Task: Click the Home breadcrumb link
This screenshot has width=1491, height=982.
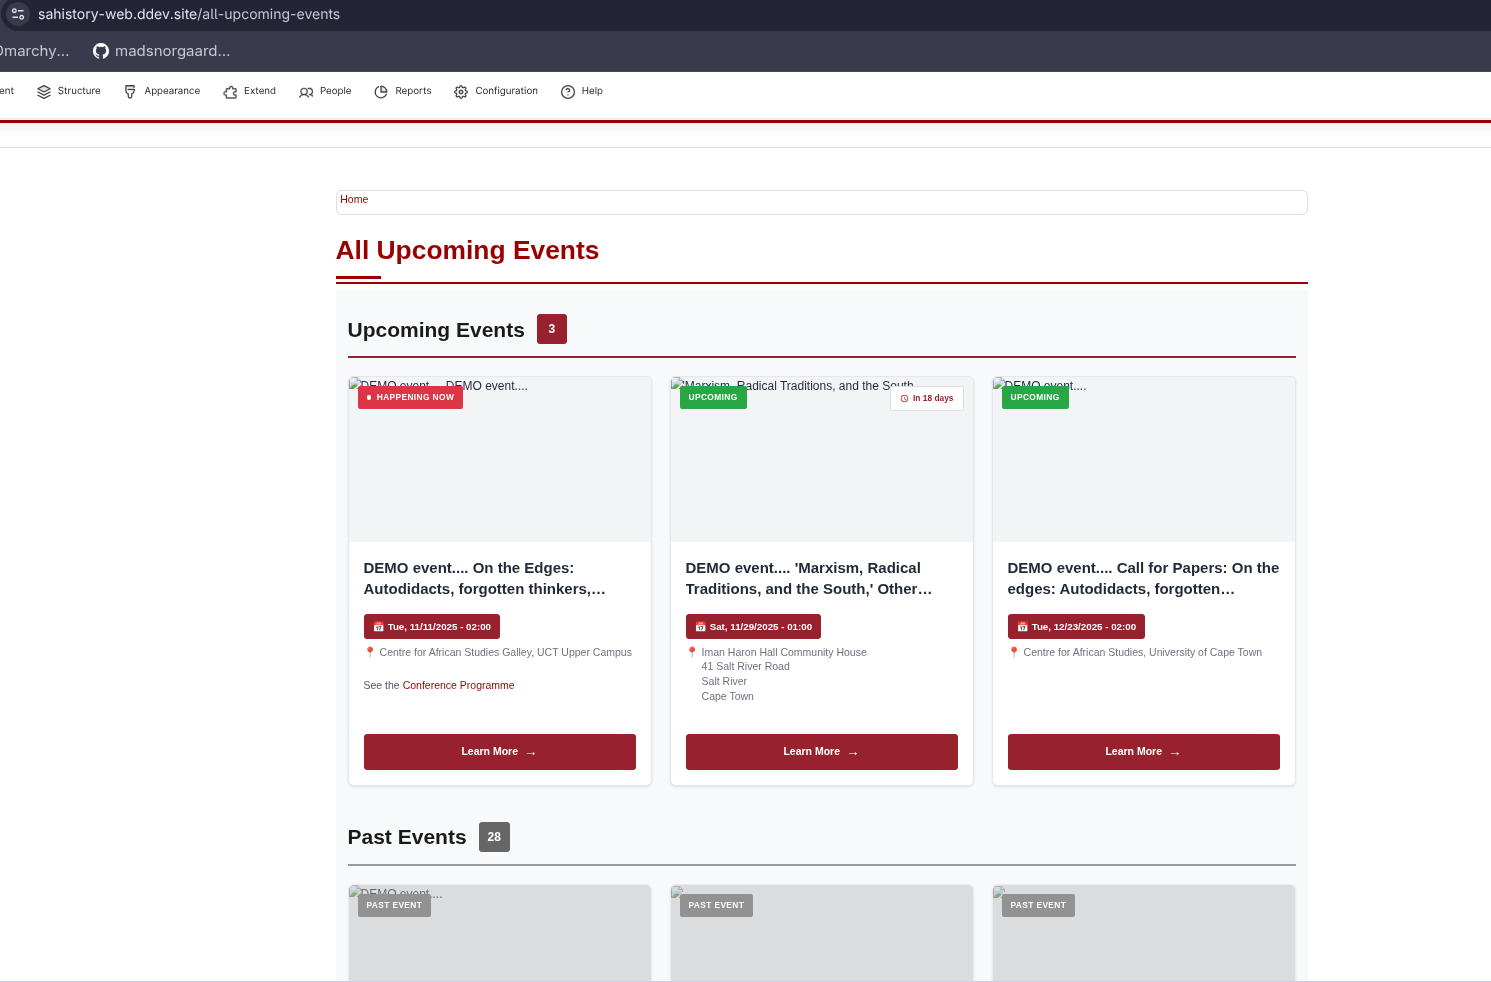Action: click(x=354, y=200)
